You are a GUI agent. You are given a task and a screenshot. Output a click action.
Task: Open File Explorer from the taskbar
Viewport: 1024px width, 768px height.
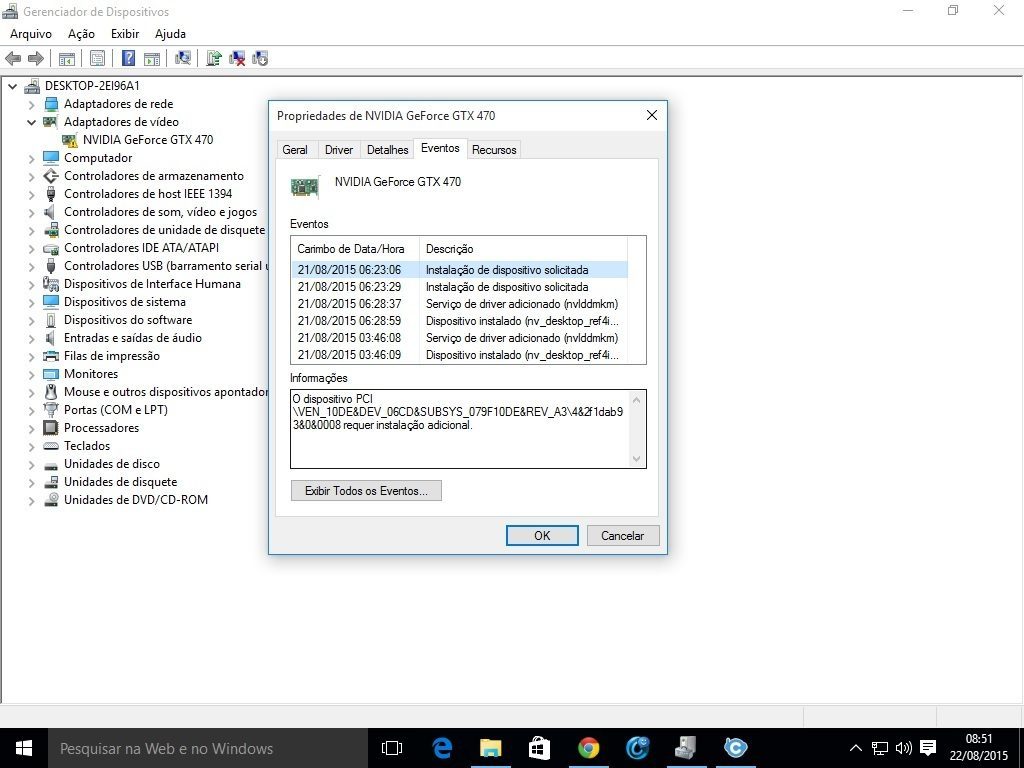point(490,748)
